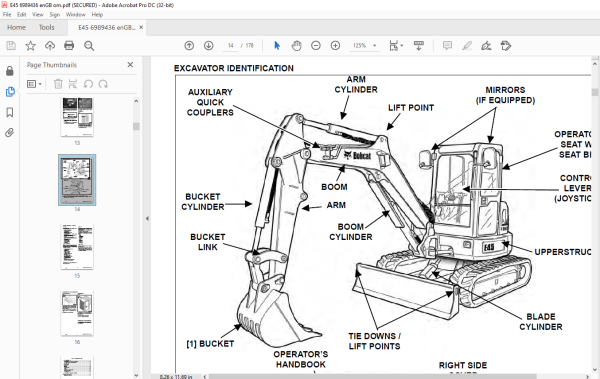
Task: Open the Find text magnifier
Action: click(x=89, y=46)
